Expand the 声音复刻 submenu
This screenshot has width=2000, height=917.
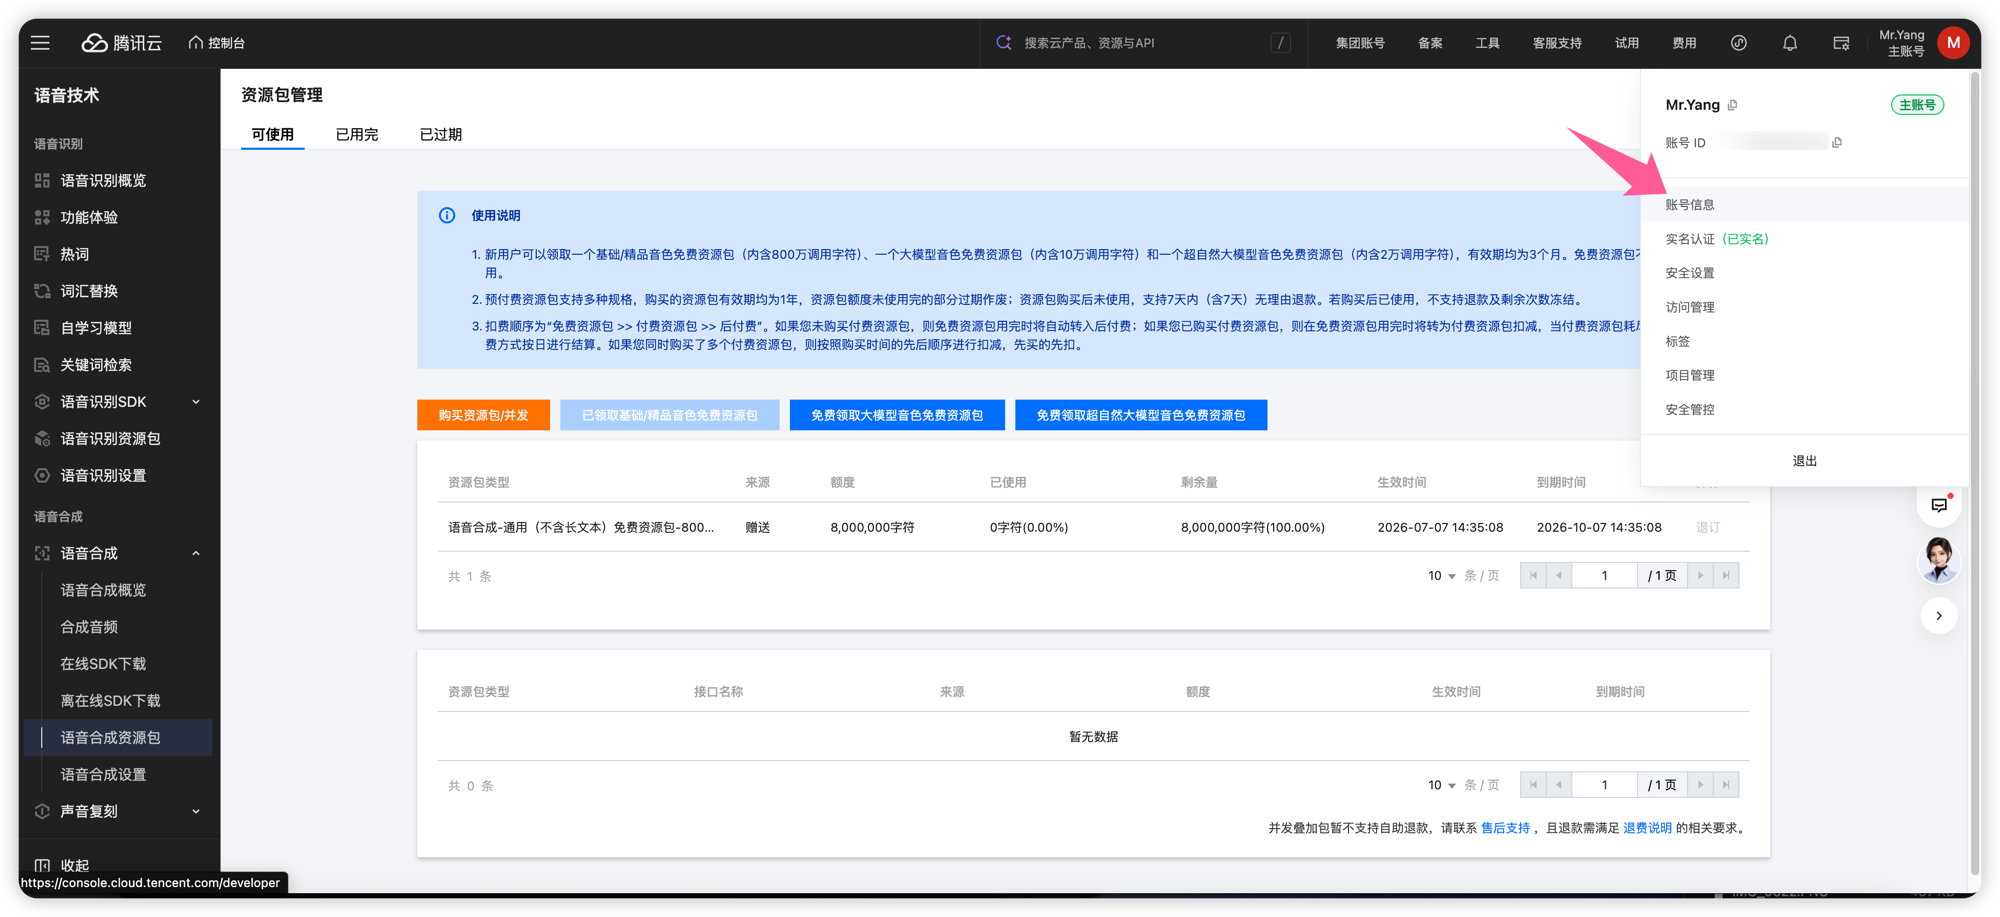click(196, 811)
